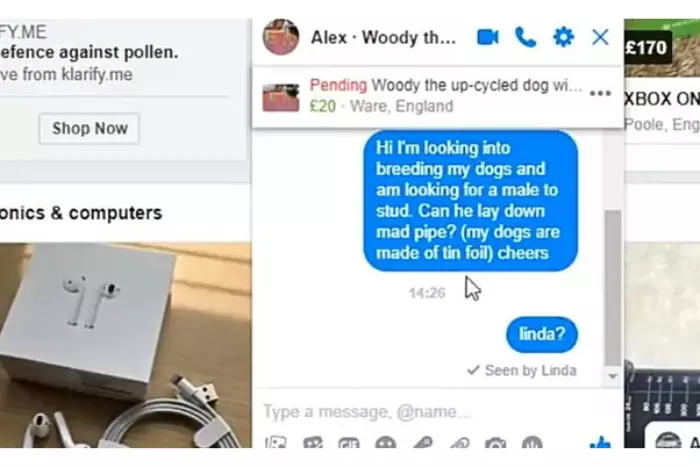This screenshot has width=700, height=467.
Task: Click Alex's profile picture in chat header
Action: tap(281, 37)
